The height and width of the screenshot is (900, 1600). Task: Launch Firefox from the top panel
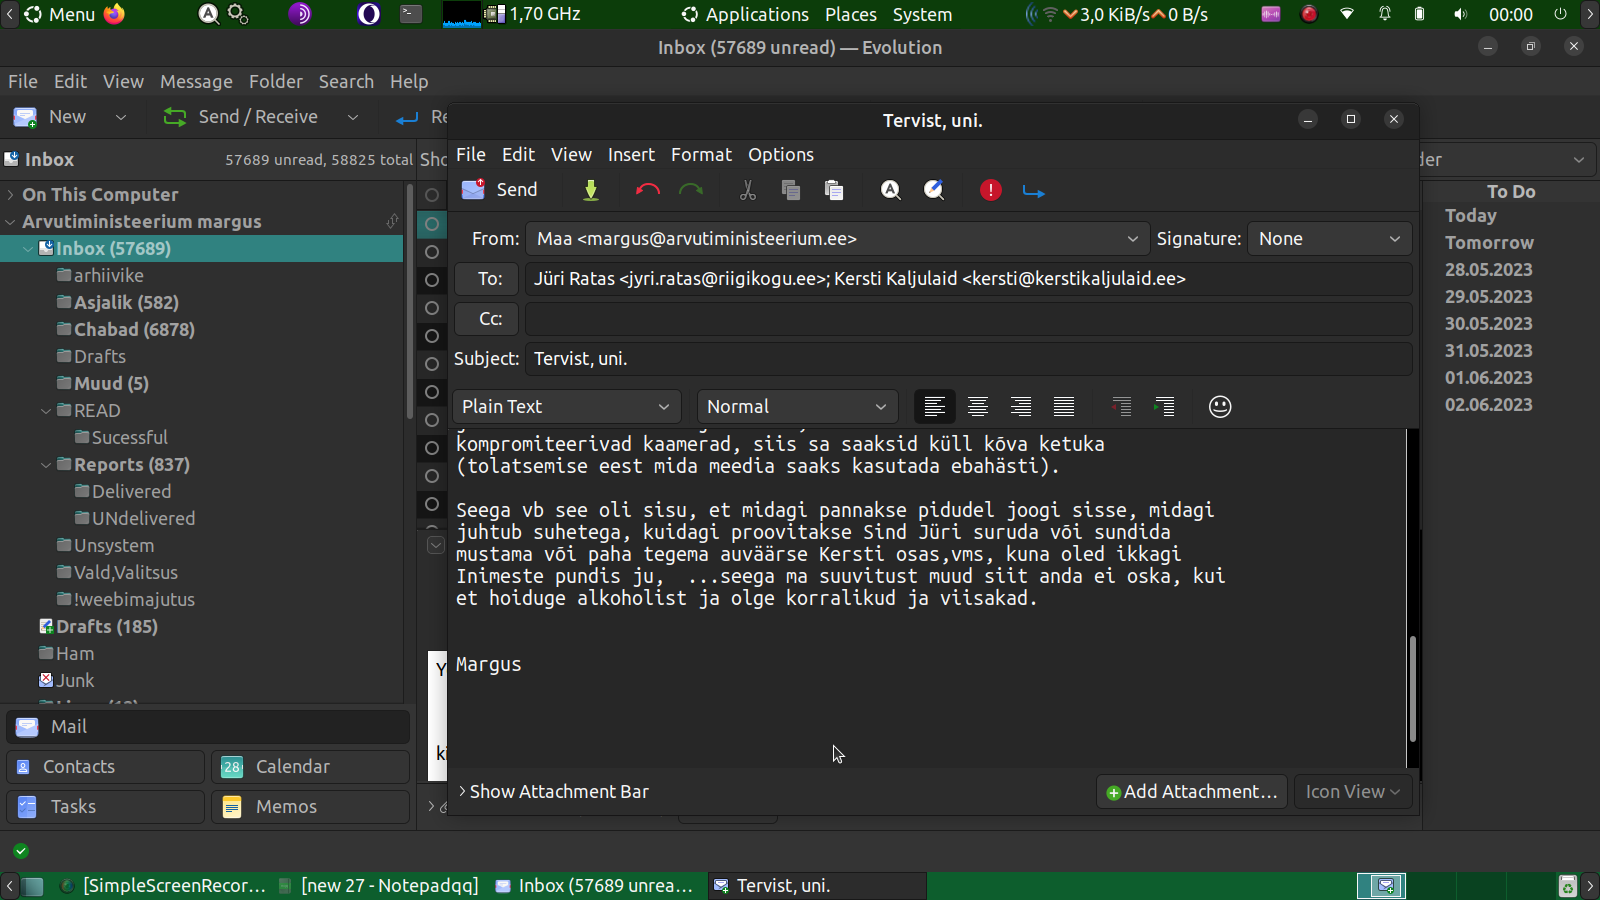pos(115,14)
